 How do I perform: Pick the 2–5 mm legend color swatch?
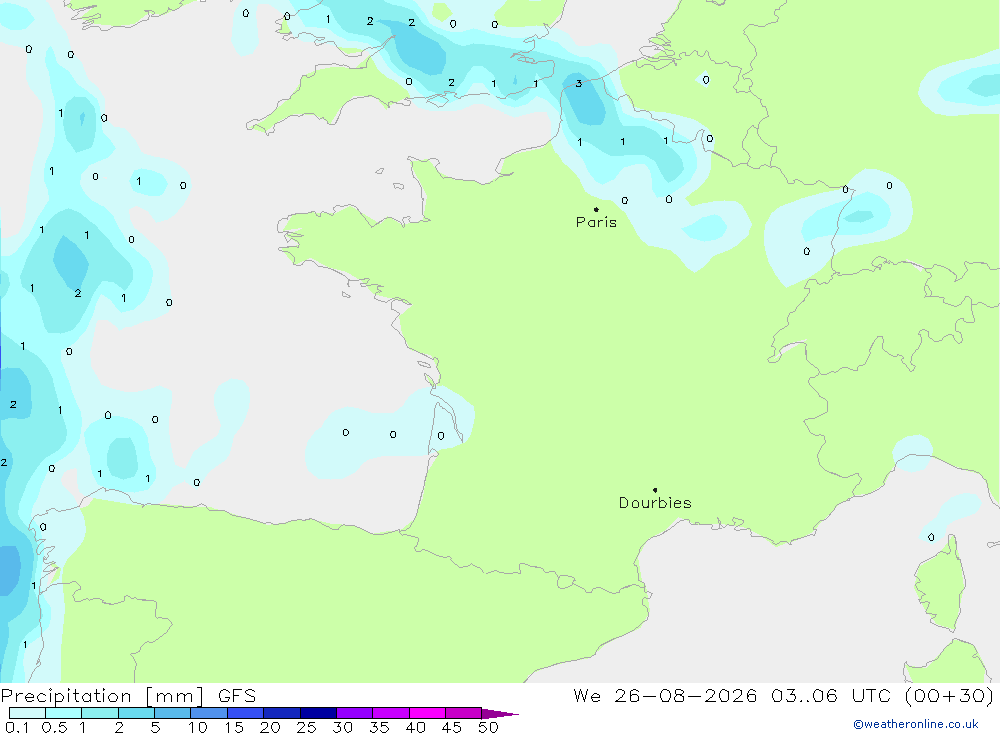(x=136, y=713)
